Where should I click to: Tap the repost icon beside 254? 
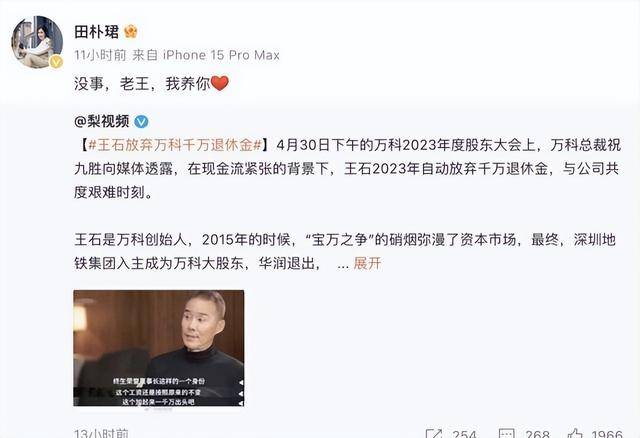pos(433,433)
